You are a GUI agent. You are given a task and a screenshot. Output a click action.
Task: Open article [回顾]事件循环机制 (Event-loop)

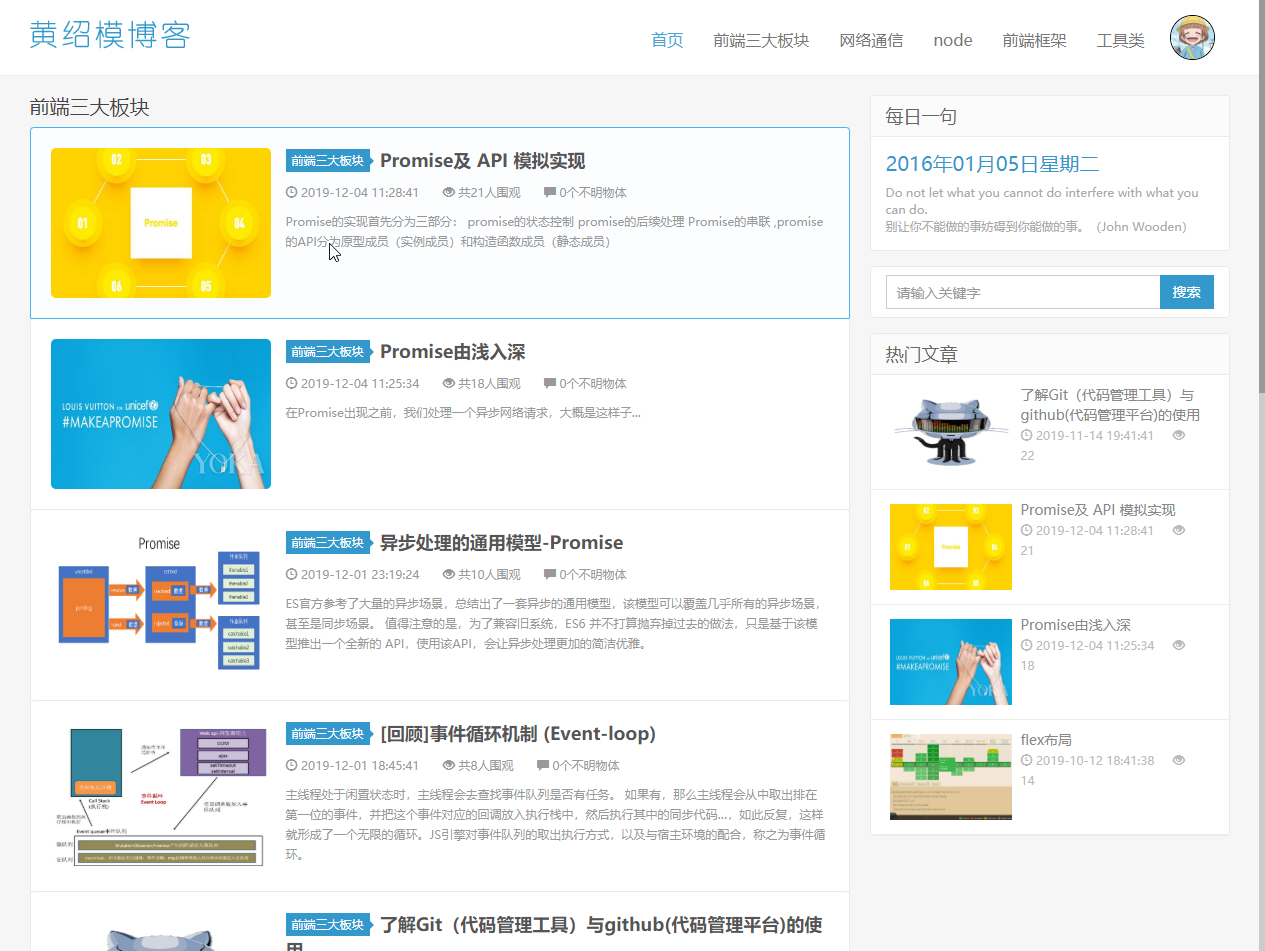click(518, 734)
